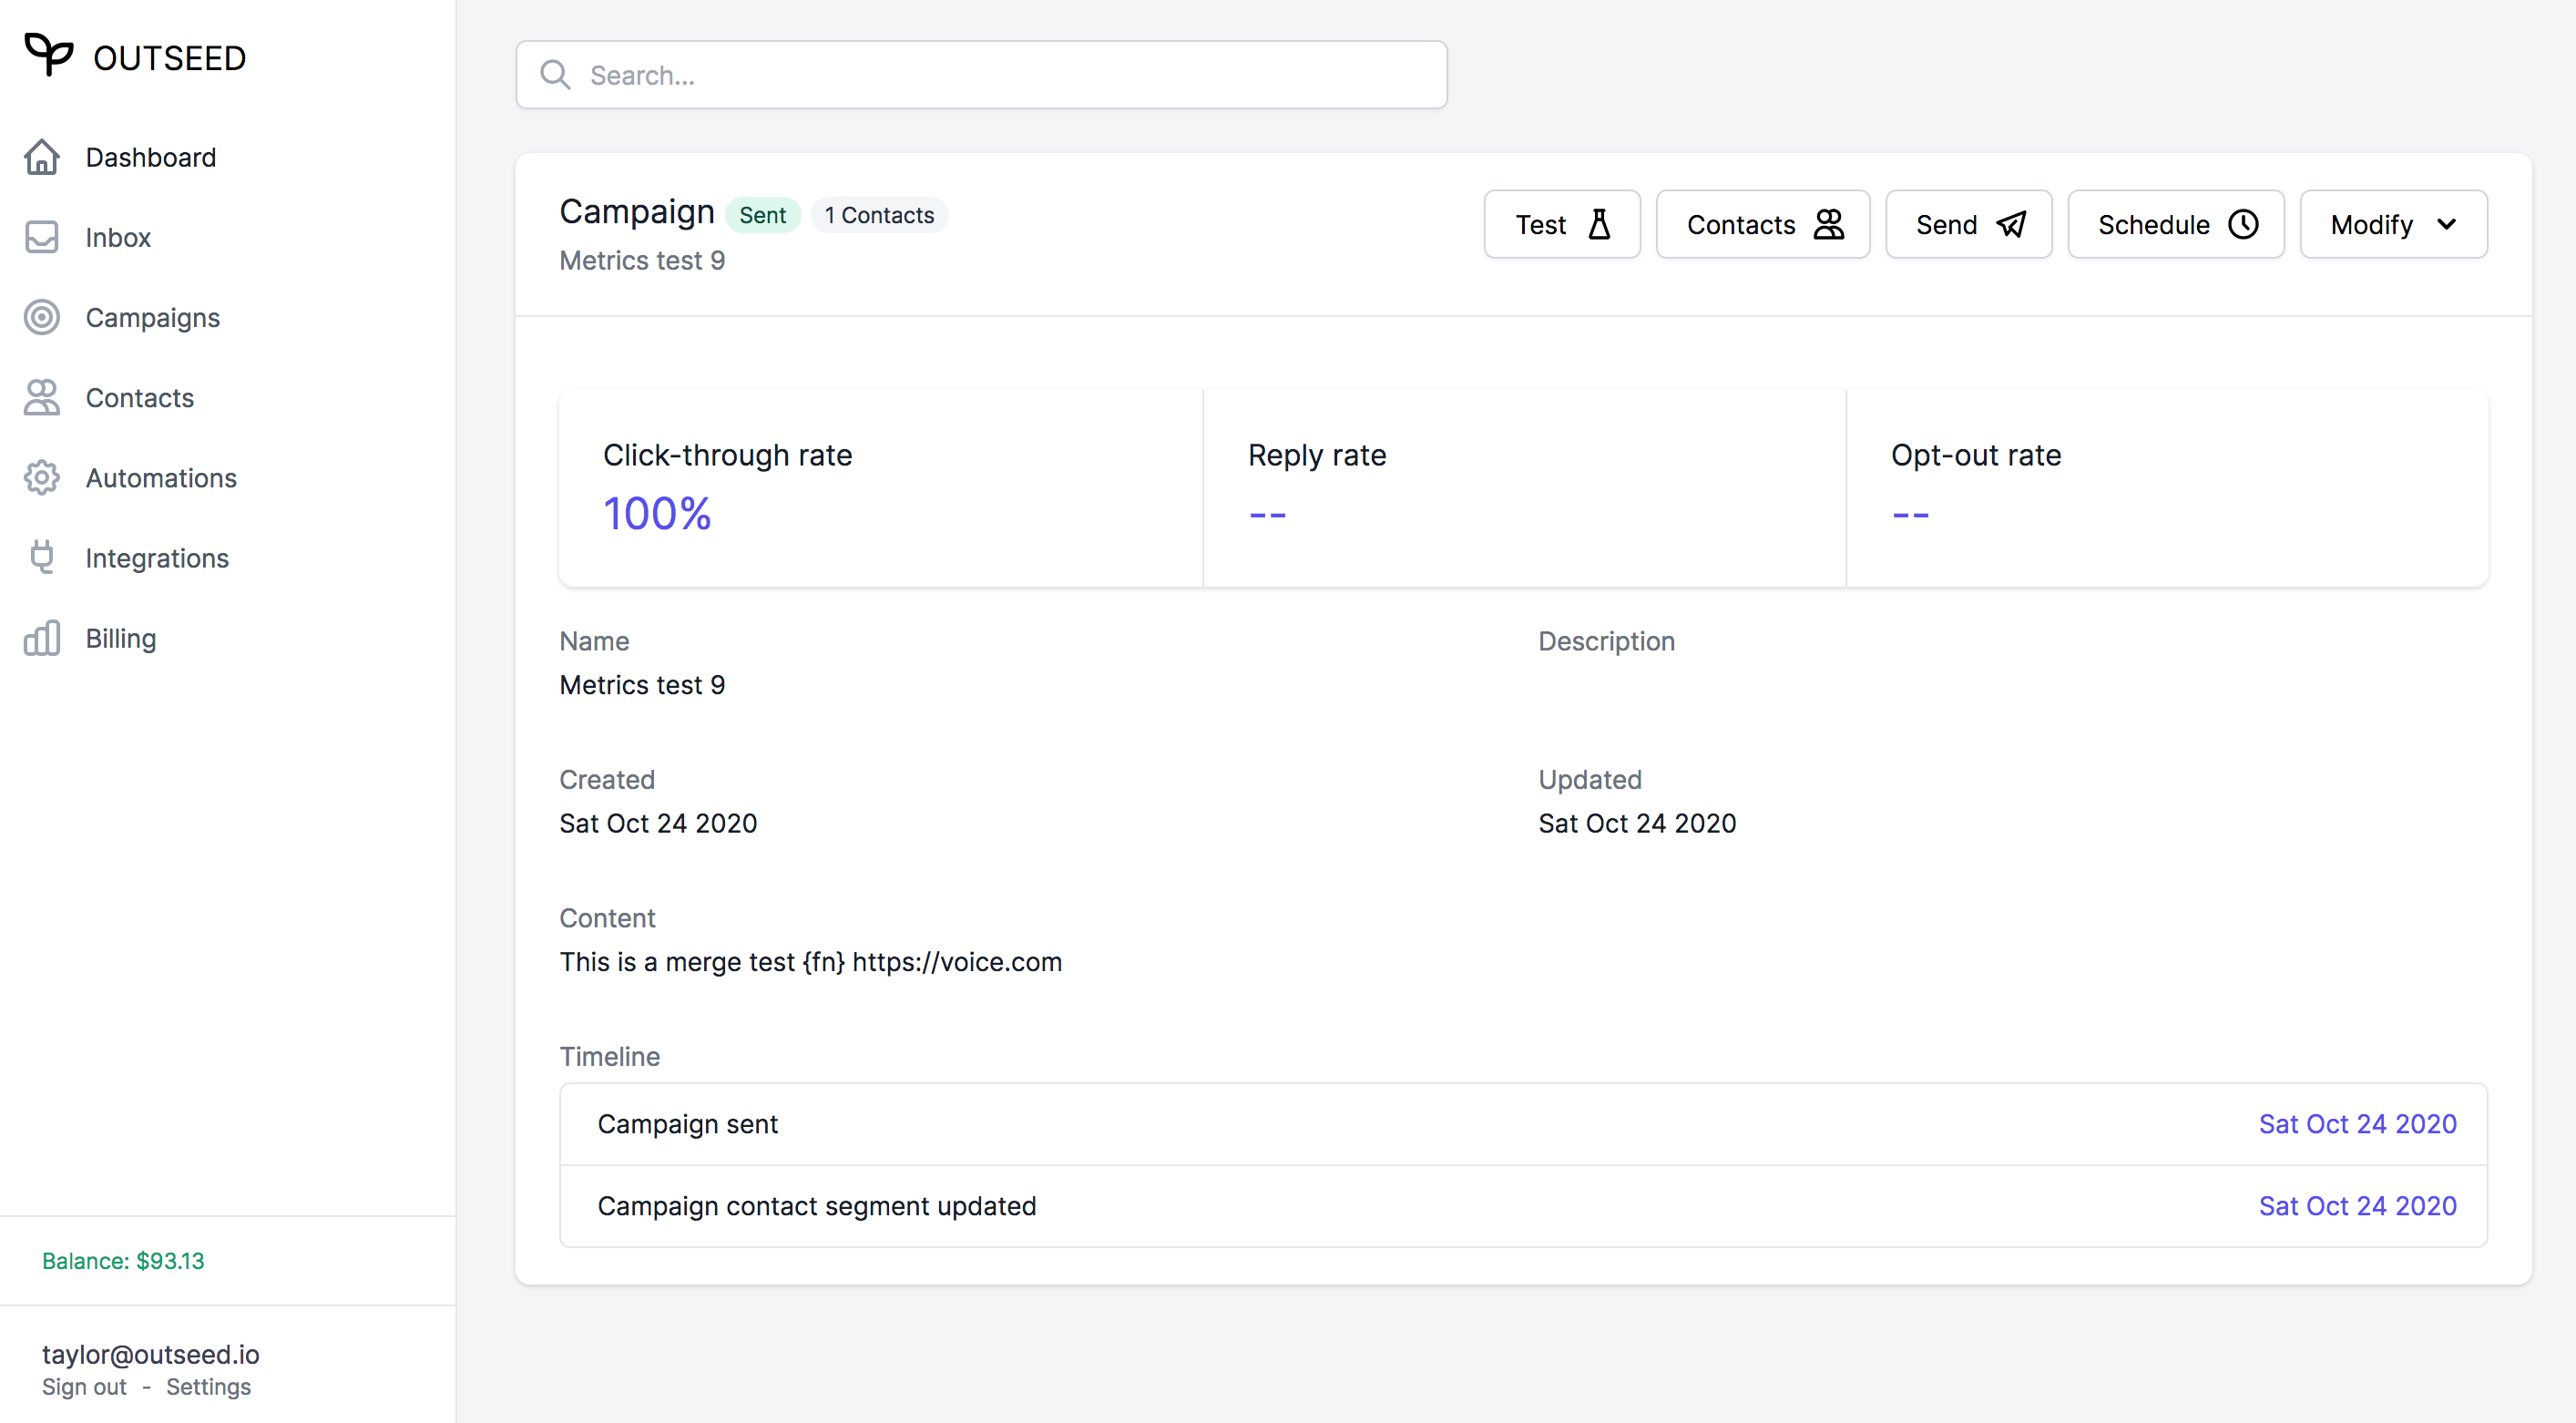Click the Integrations plug icon
The width and height of the screenshot is (2576, 1423).
42,557
